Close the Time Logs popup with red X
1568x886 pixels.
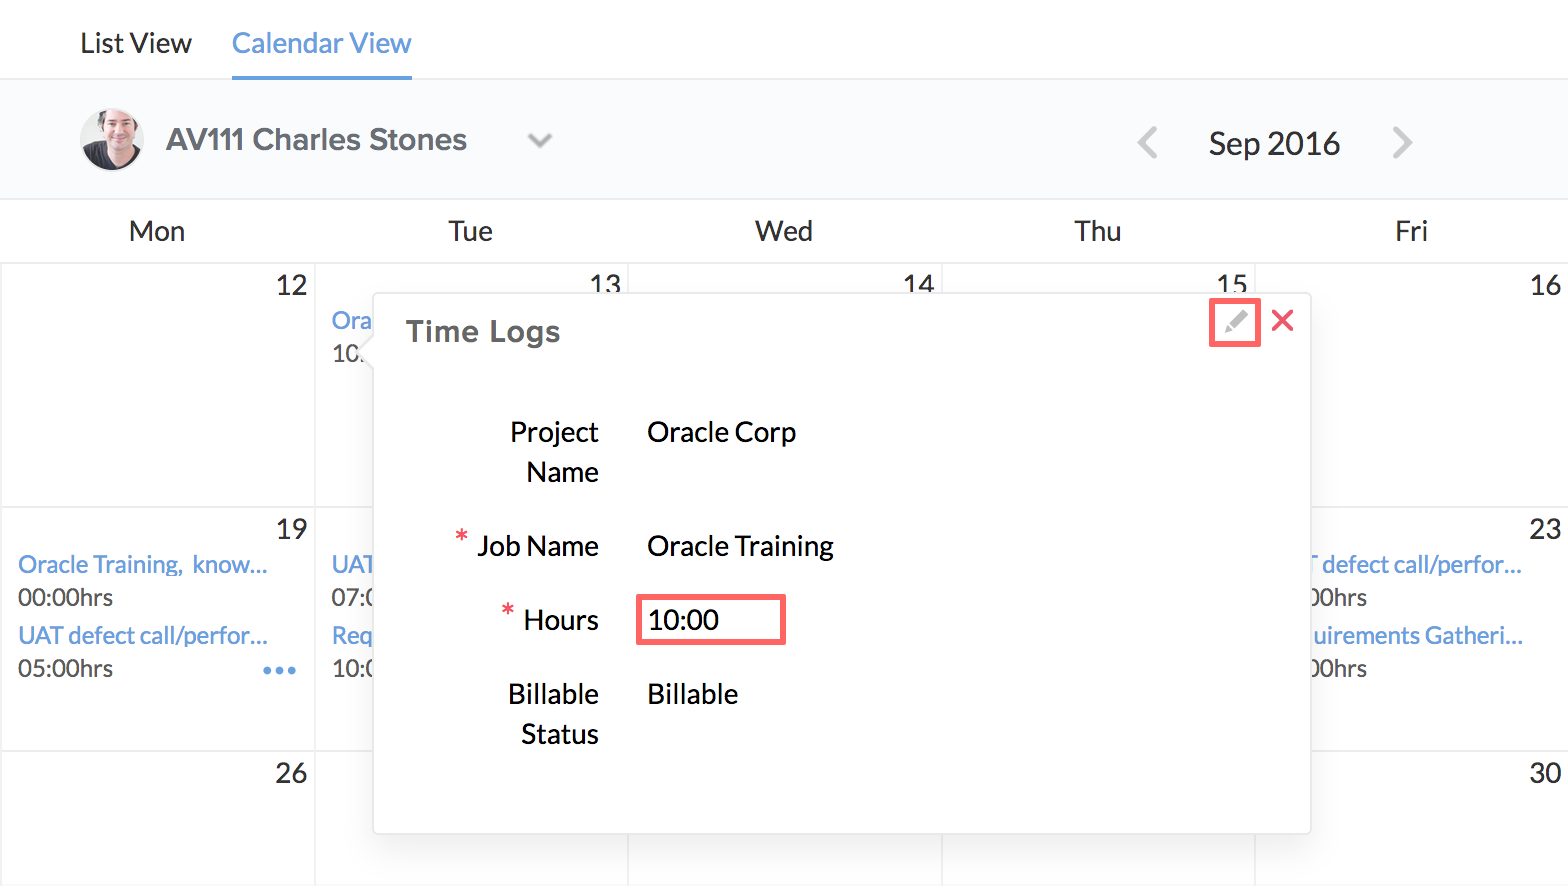[1282, 321]
